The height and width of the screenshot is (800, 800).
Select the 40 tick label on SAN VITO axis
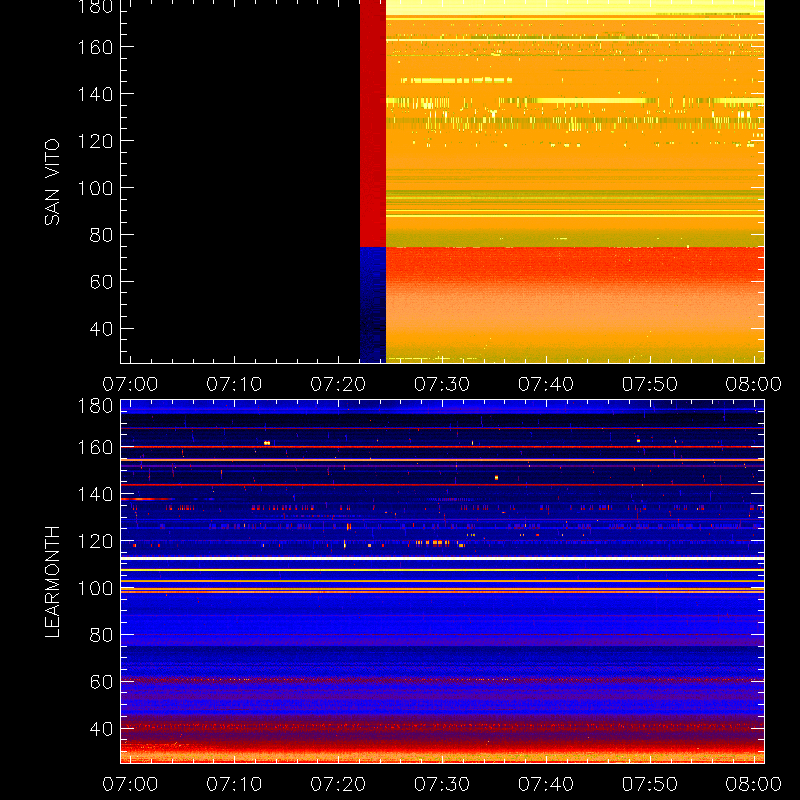coord(102,329)
